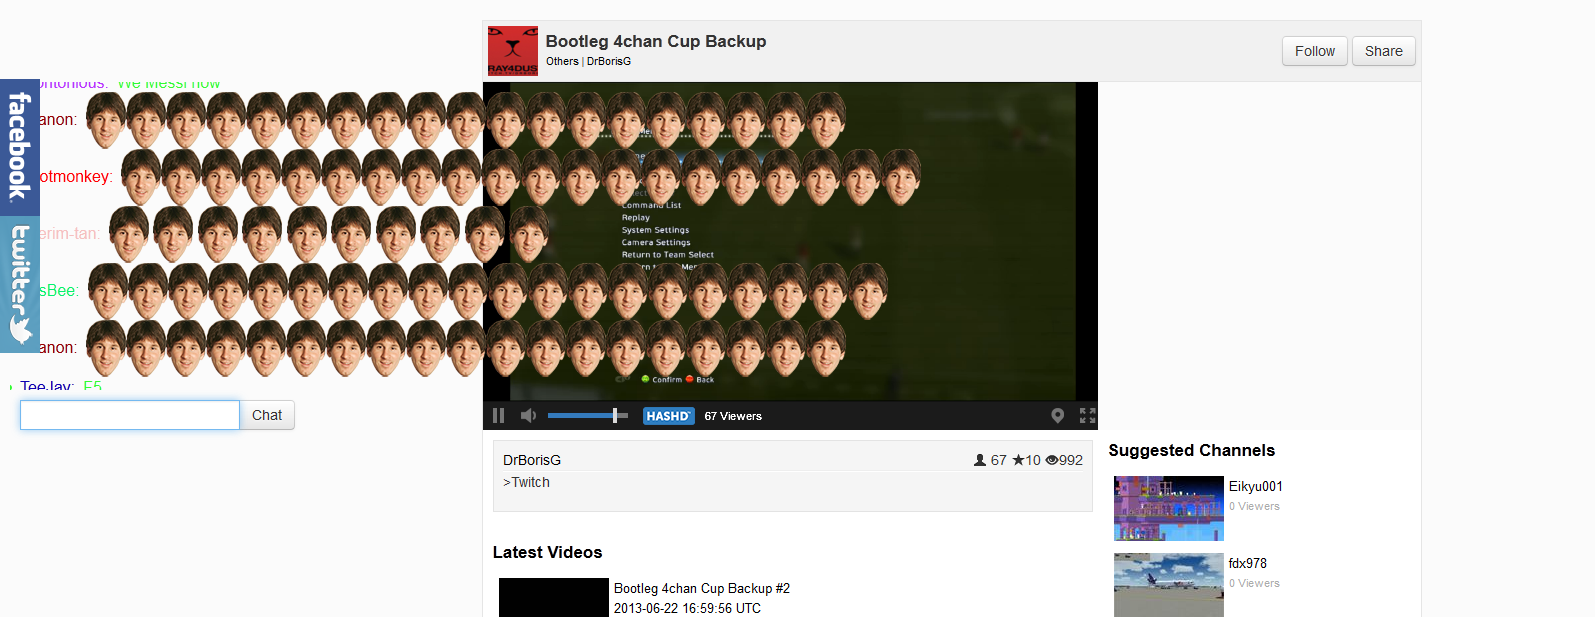Click Return to Team Select in video

(668, 255)
